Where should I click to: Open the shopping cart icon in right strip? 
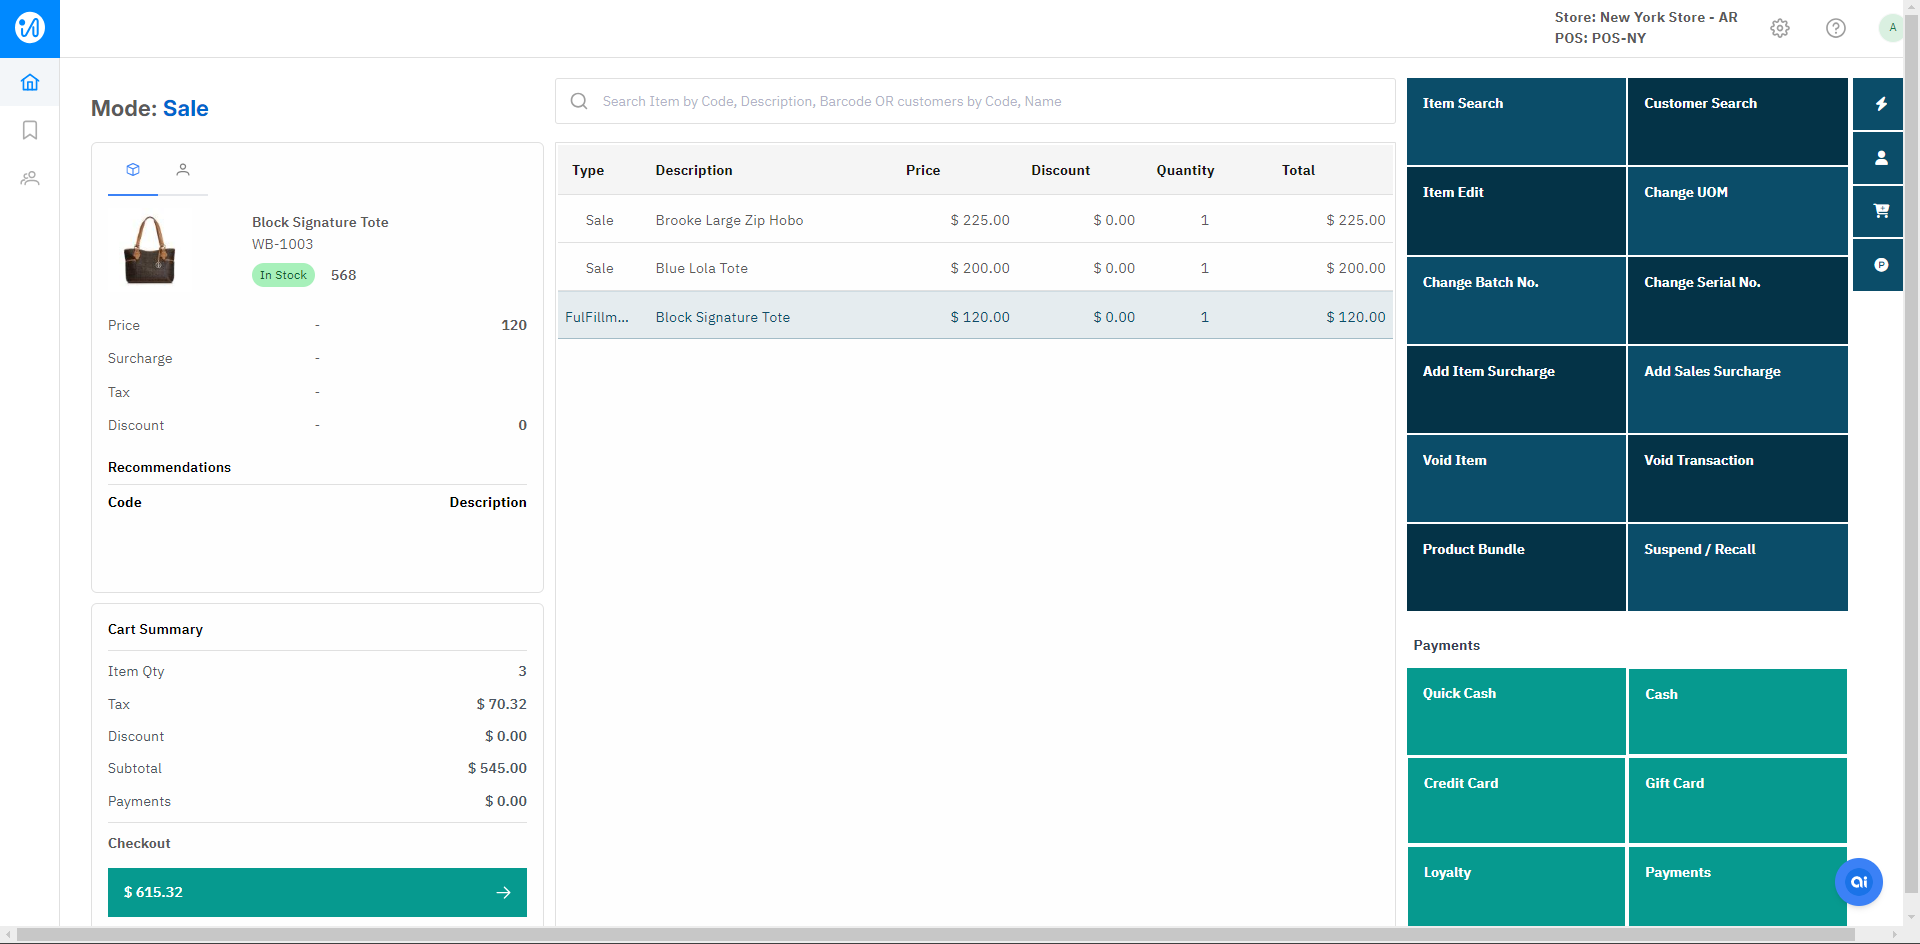(1880, 211)
